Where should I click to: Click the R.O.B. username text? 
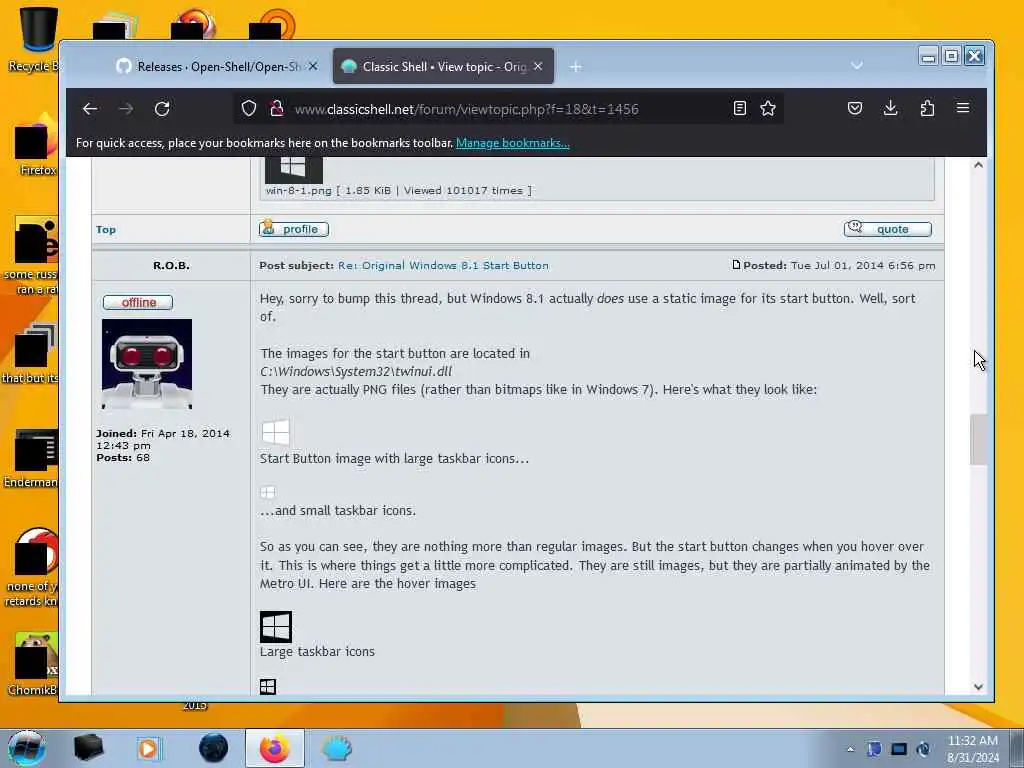[x=171, y=266]
